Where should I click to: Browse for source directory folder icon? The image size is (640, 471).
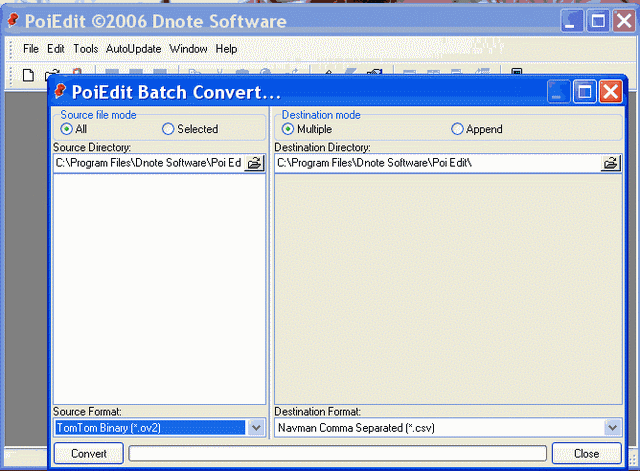coord(254,163)
